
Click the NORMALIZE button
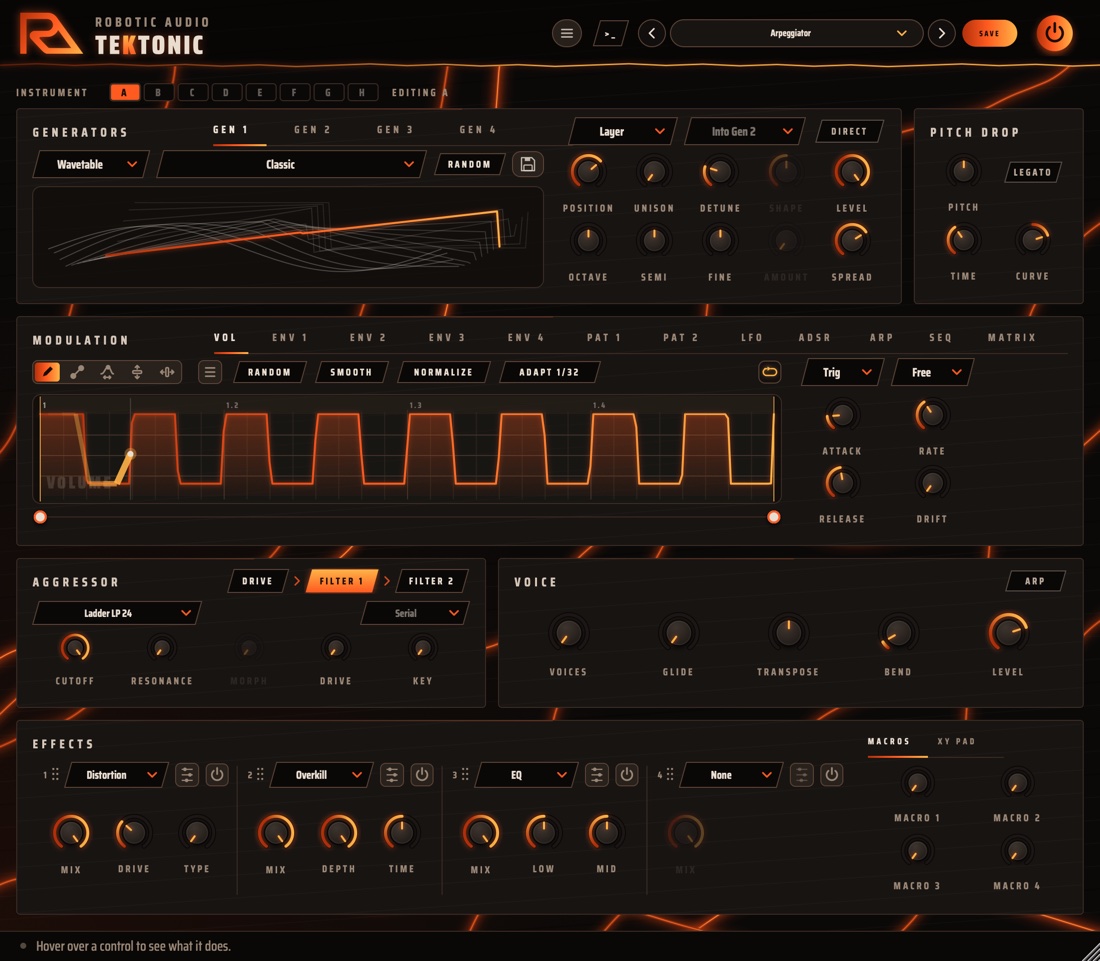(x=443, y=372)
